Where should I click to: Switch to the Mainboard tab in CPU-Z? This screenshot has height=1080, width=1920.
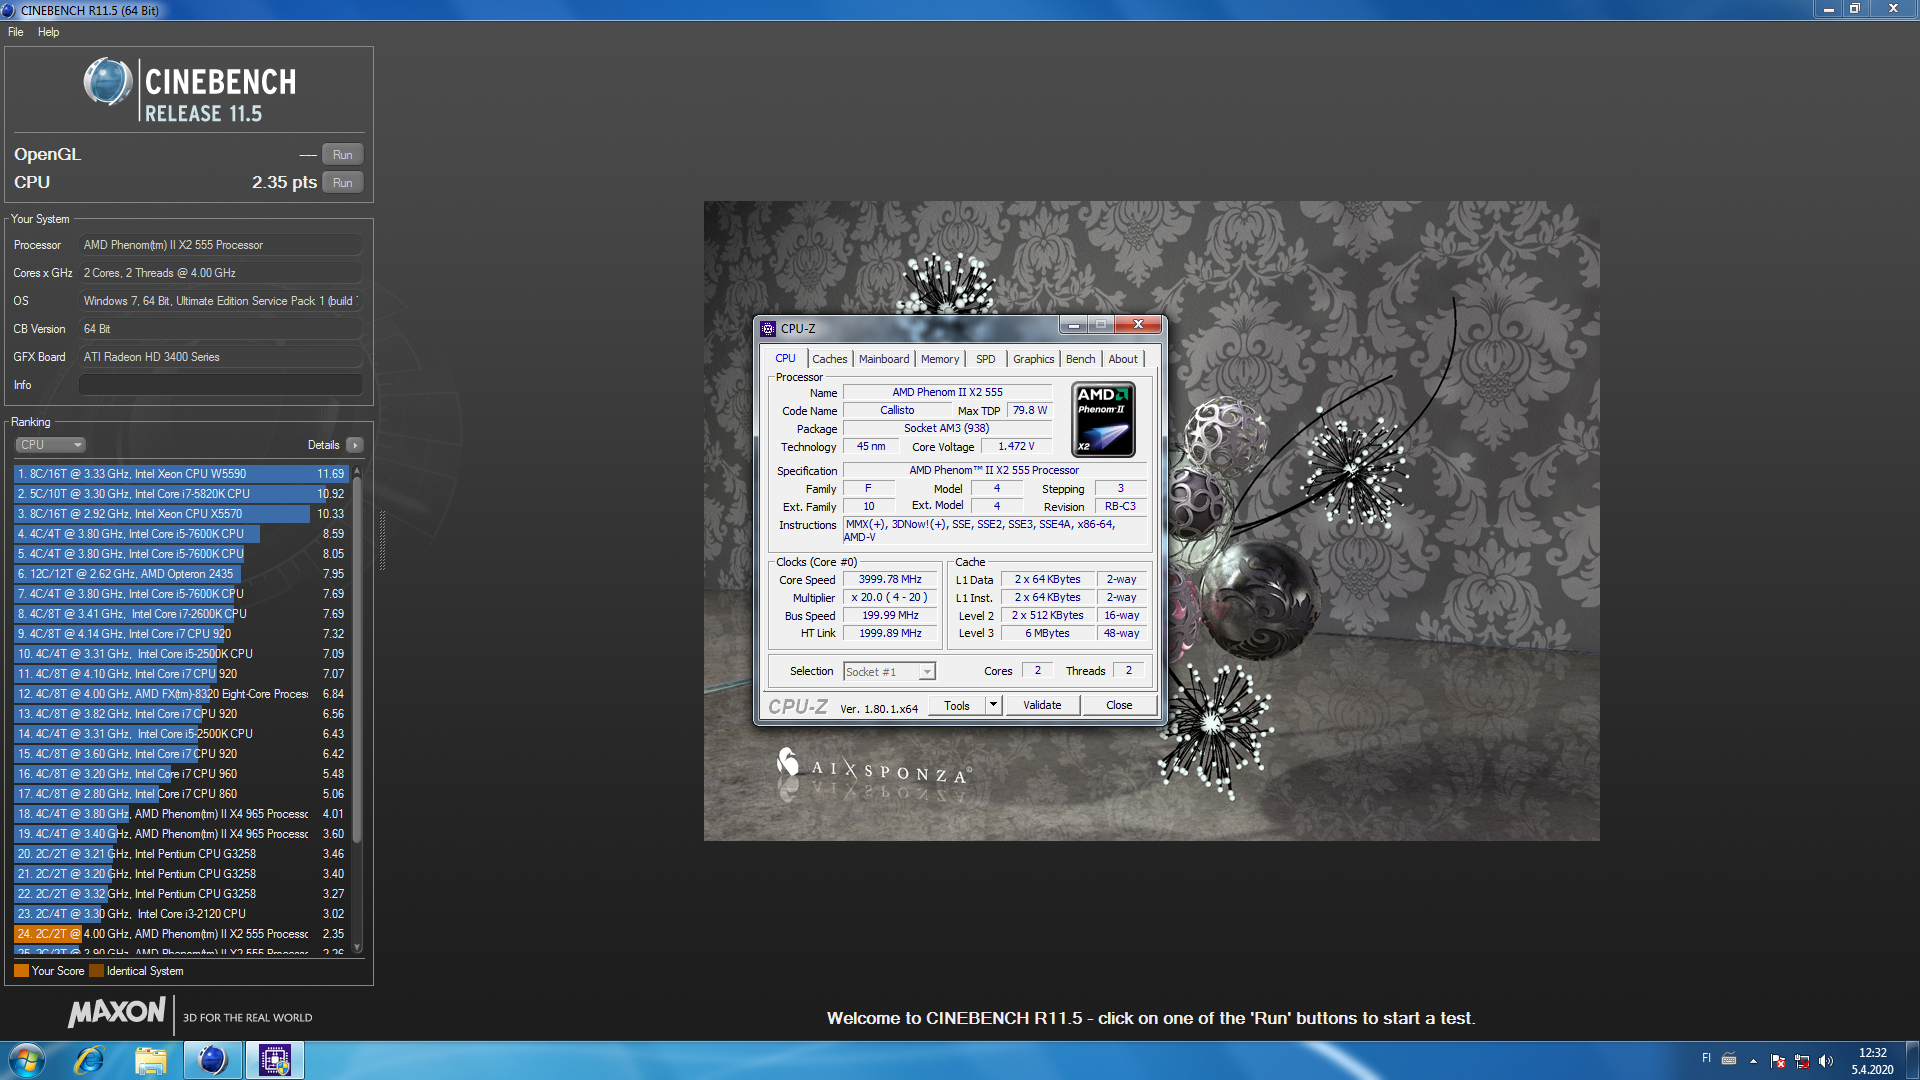tap(884, 359)
